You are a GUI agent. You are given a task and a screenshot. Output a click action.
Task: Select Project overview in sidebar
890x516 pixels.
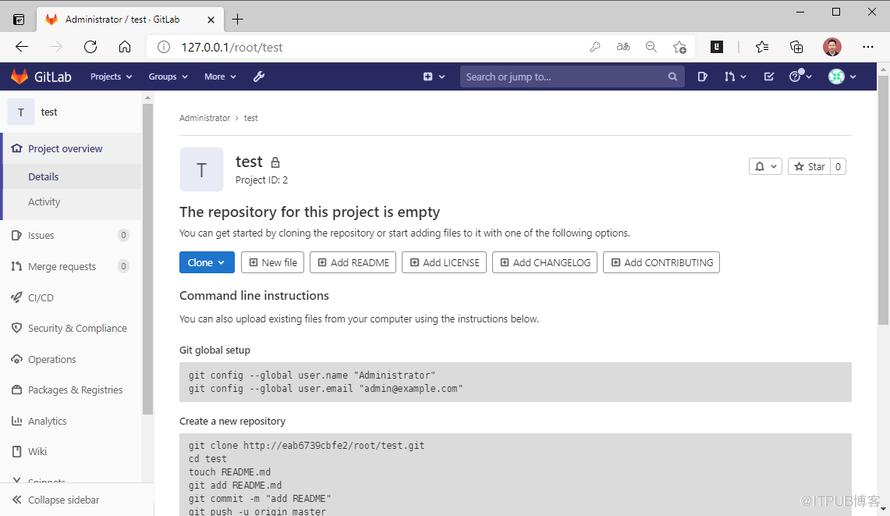pyautogui.click(x=72, y=149)
